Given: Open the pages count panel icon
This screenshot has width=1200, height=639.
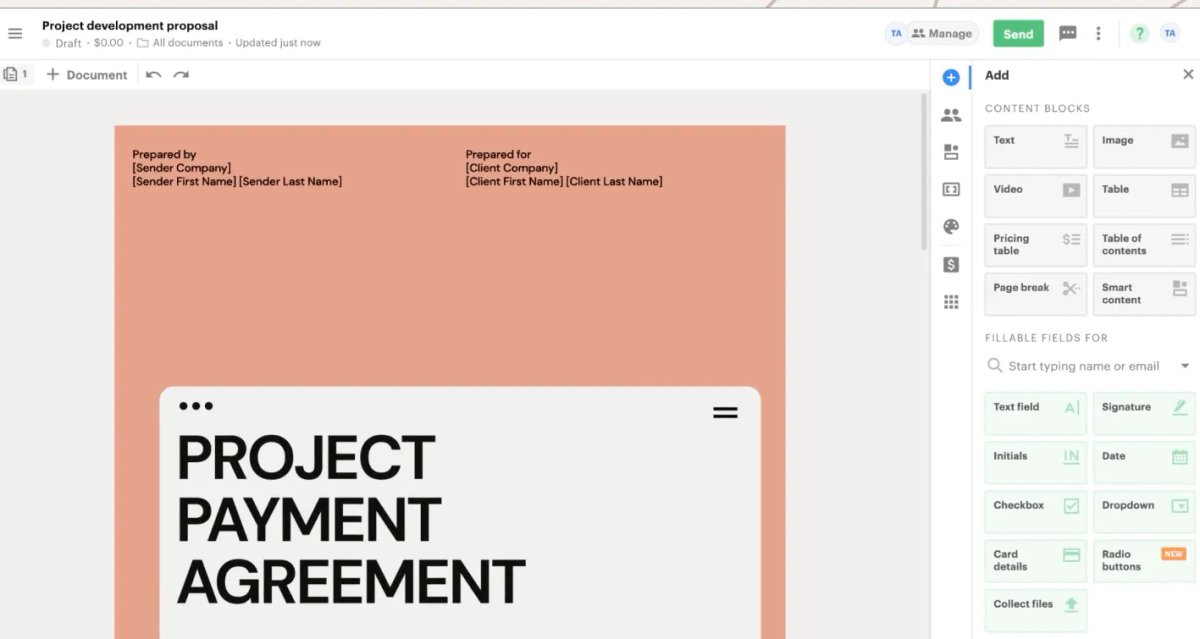Looking at the screenshot, I should coord(16,74).
